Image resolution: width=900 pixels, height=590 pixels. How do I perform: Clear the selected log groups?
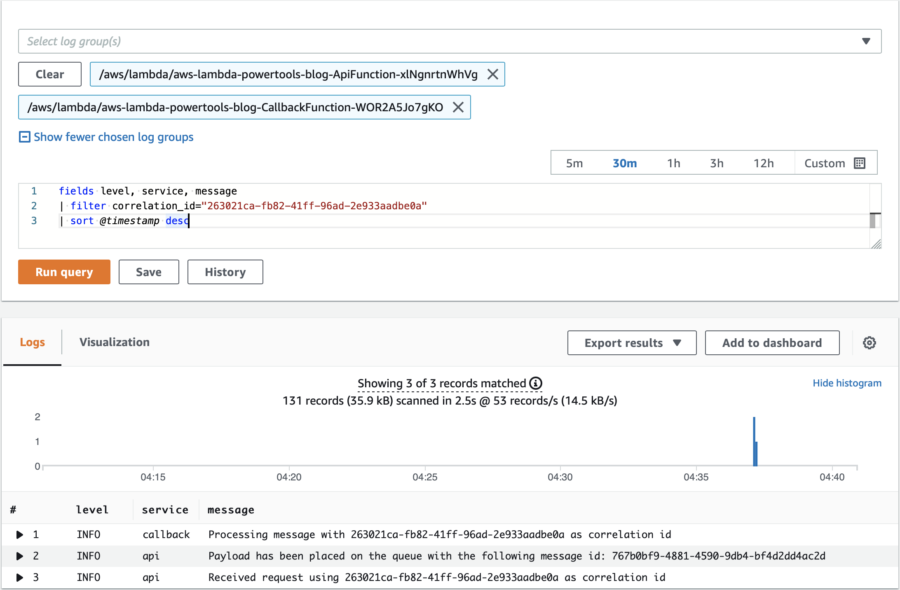coord(50,74)
